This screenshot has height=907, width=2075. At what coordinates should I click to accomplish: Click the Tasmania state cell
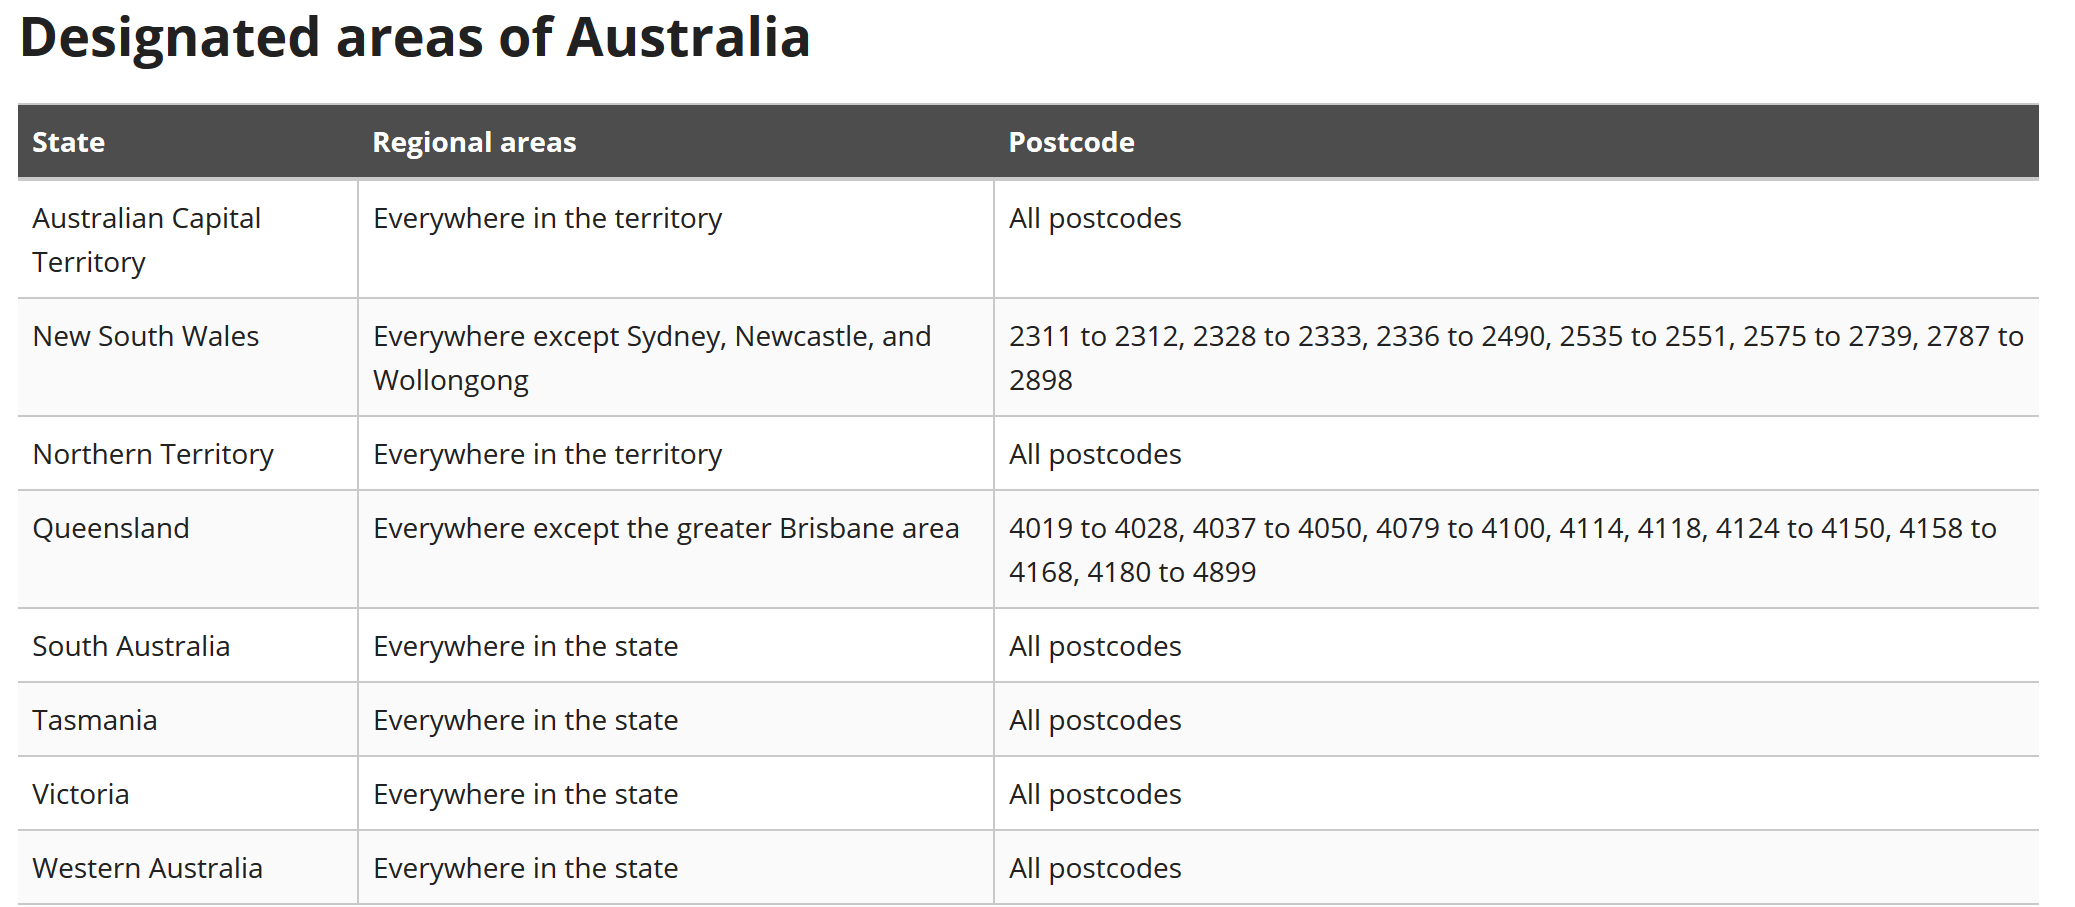click(x=94, y=720)
